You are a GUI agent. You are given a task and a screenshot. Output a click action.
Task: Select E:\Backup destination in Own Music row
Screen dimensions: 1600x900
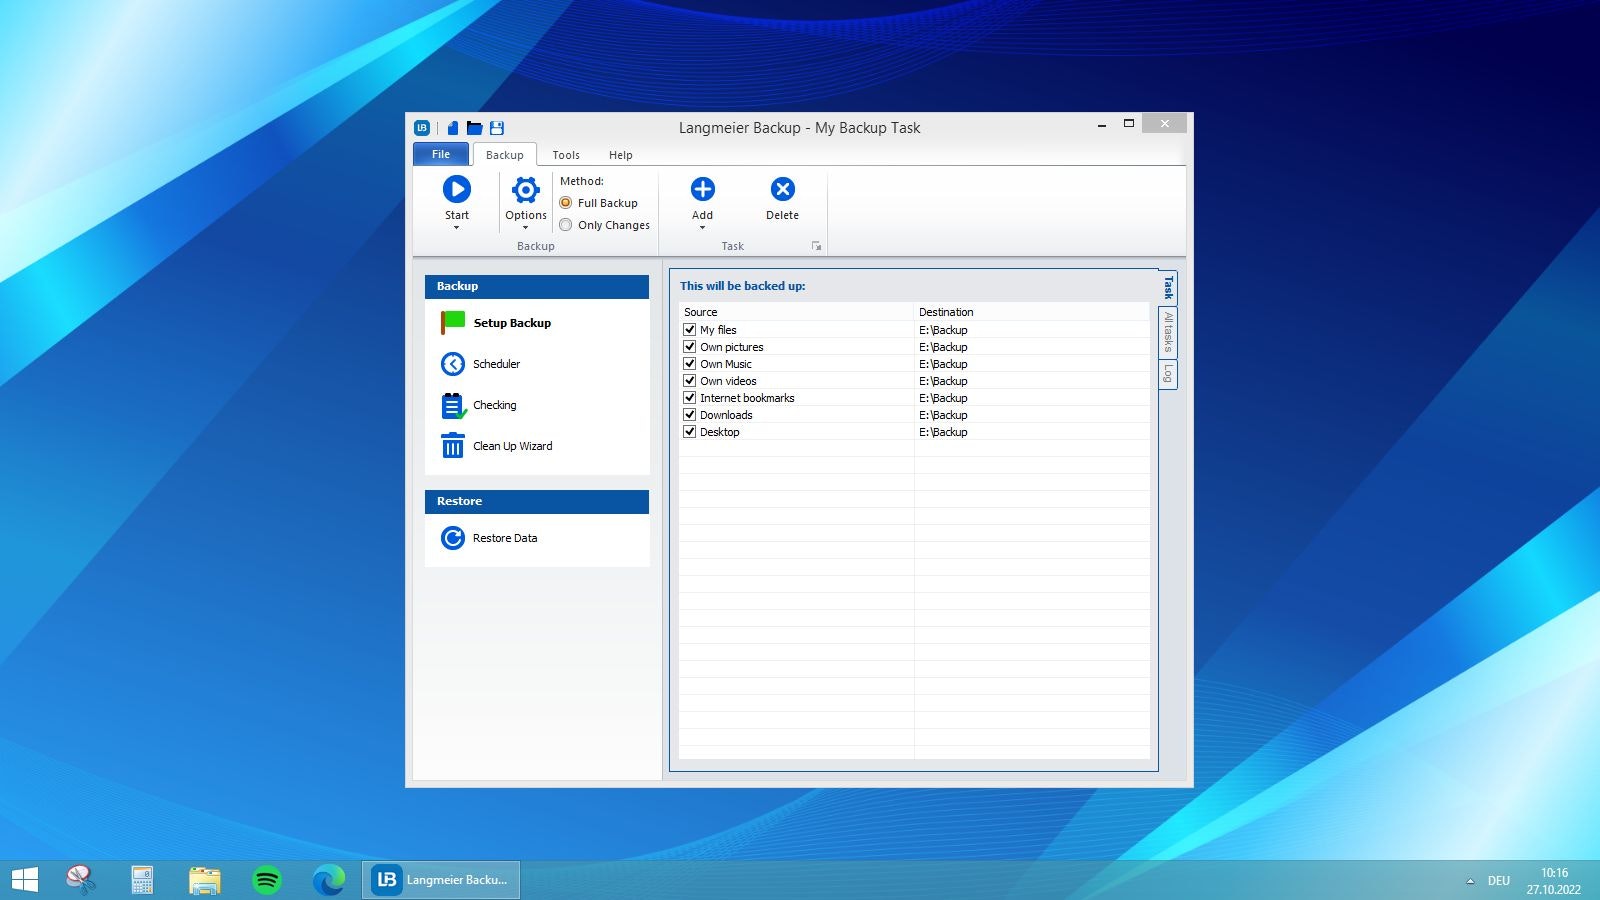coord(943,364)
